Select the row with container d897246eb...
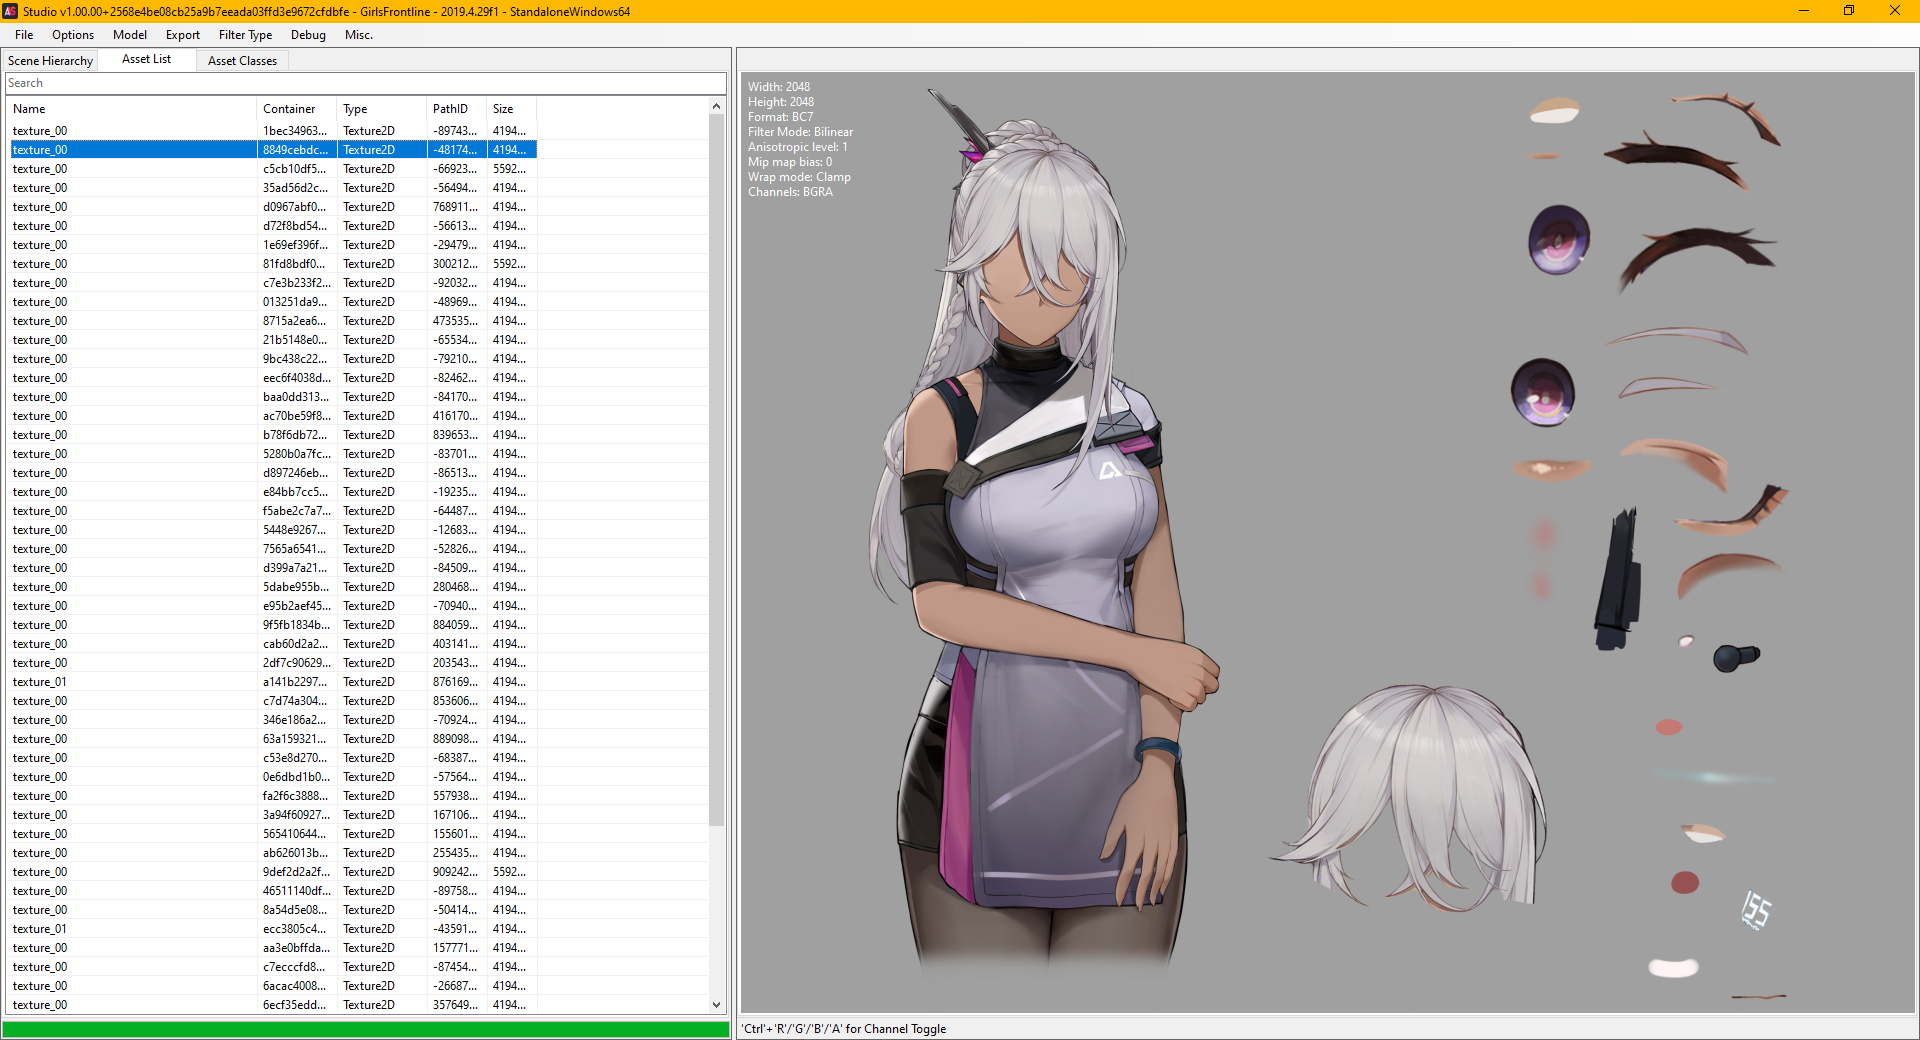 click(273, 473)
